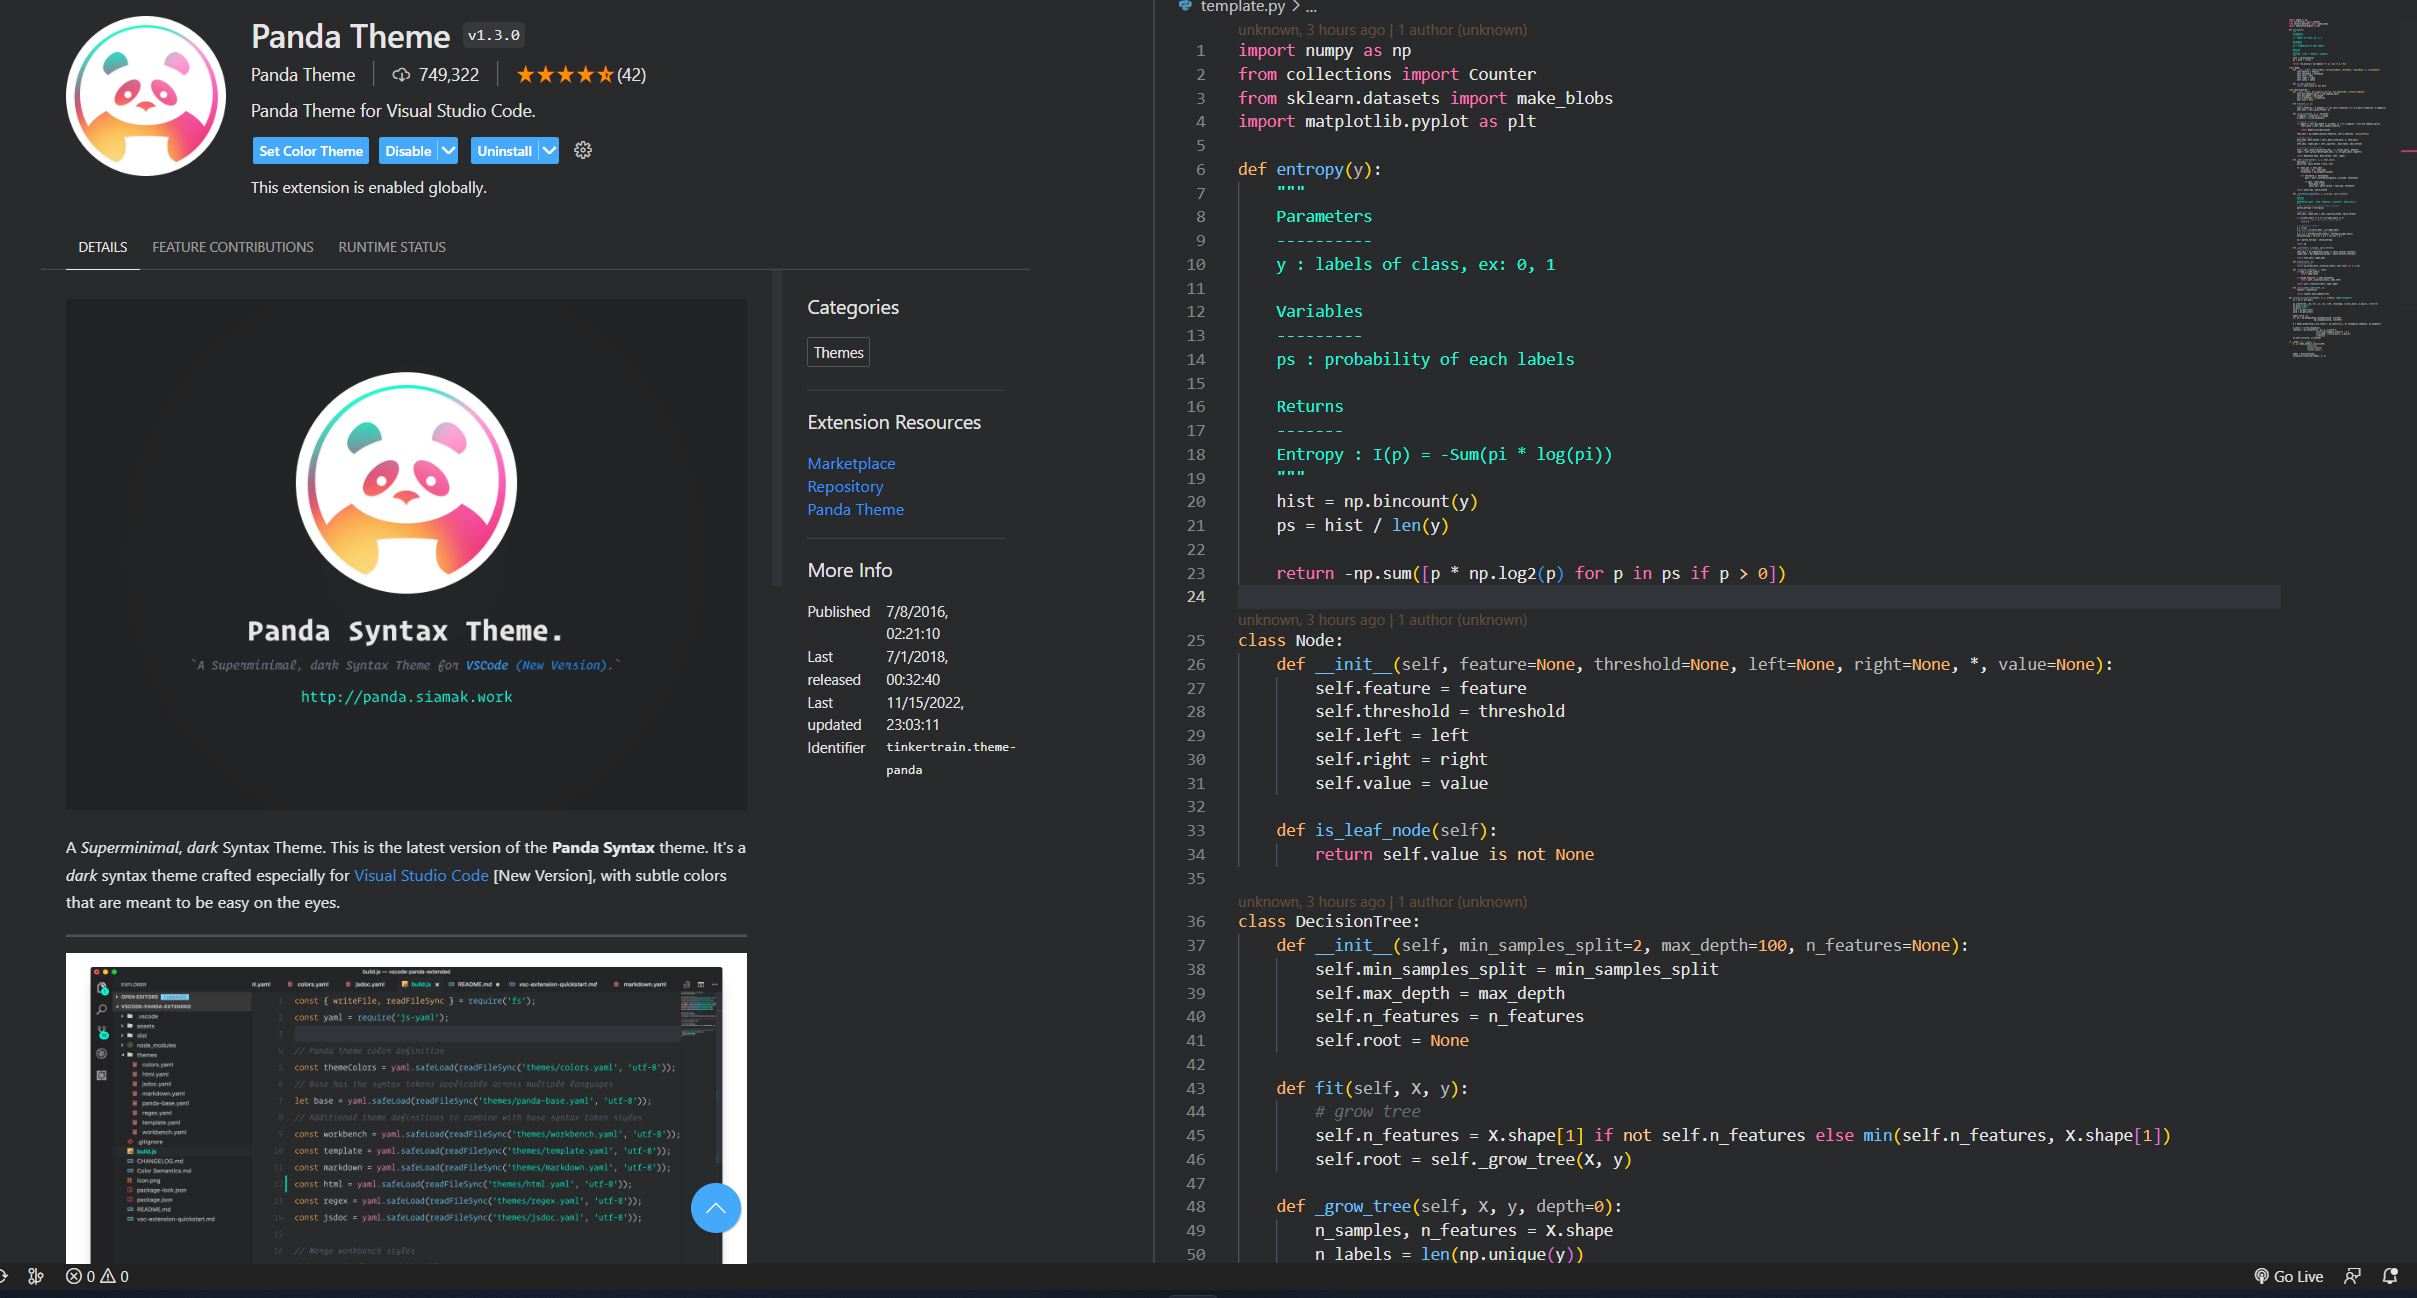Viewport: 2417px width, 1298px height.
Task: Switch to Feature Contributions tab
Action: coord(232,247)
